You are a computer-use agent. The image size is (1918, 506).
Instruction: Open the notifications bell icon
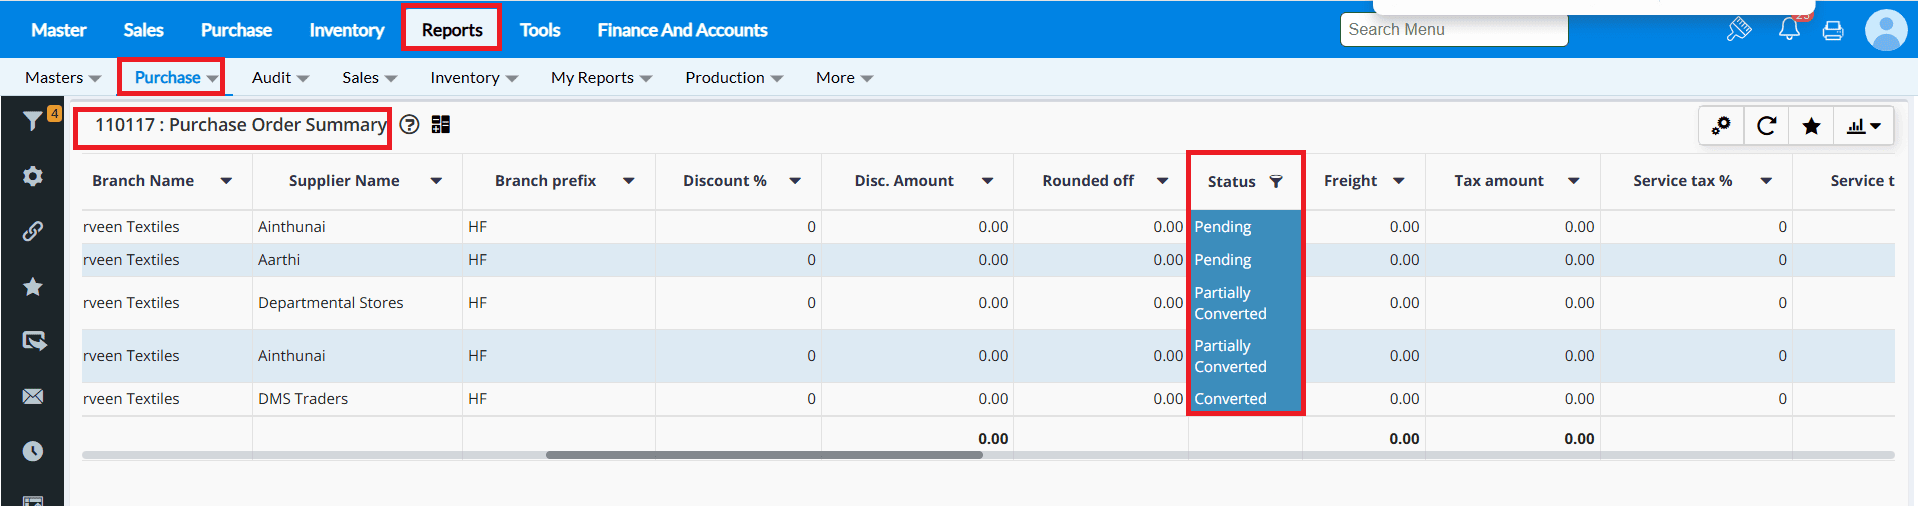point(1789,30)
